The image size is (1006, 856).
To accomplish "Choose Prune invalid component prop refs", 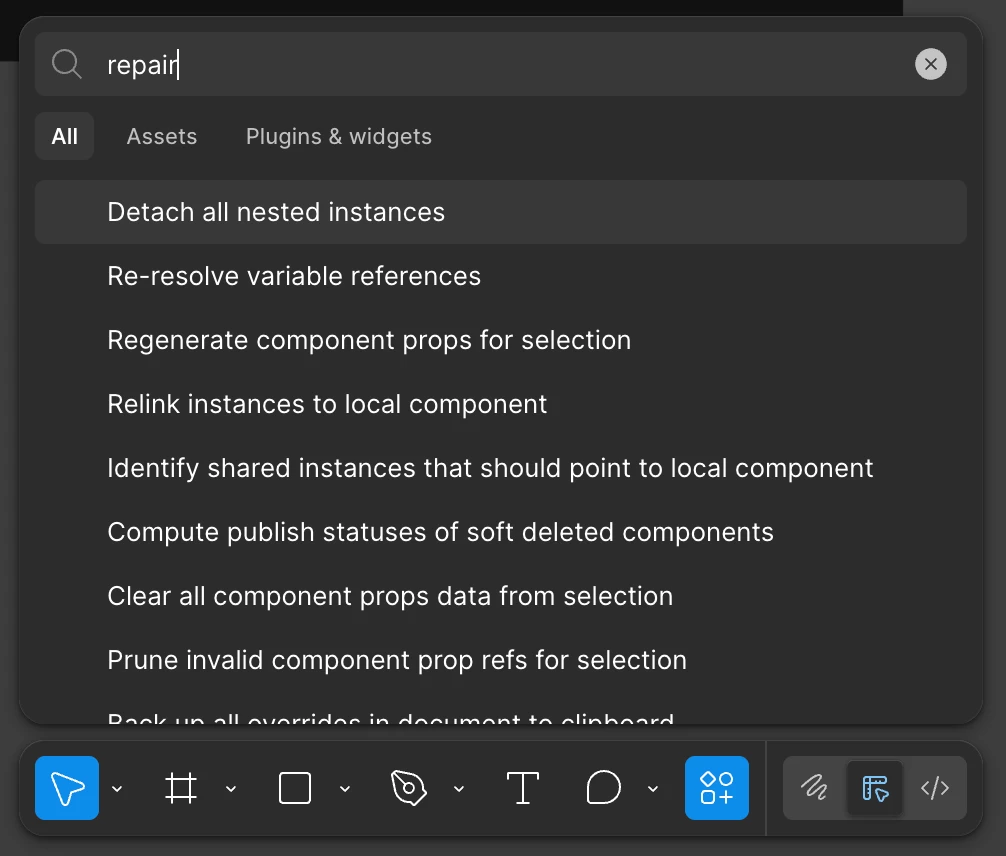I will click(x=500, y=660).
